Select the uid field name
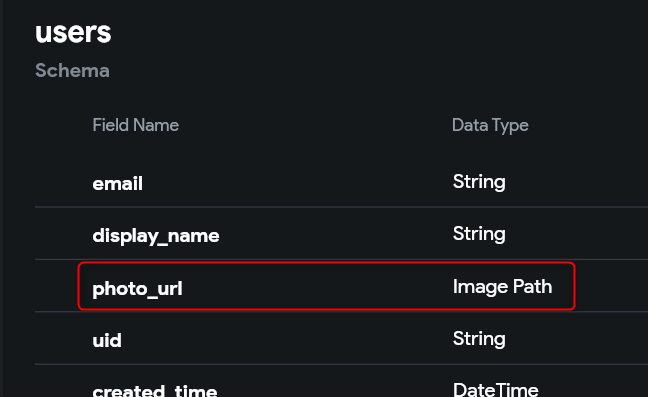 [107, 340]
